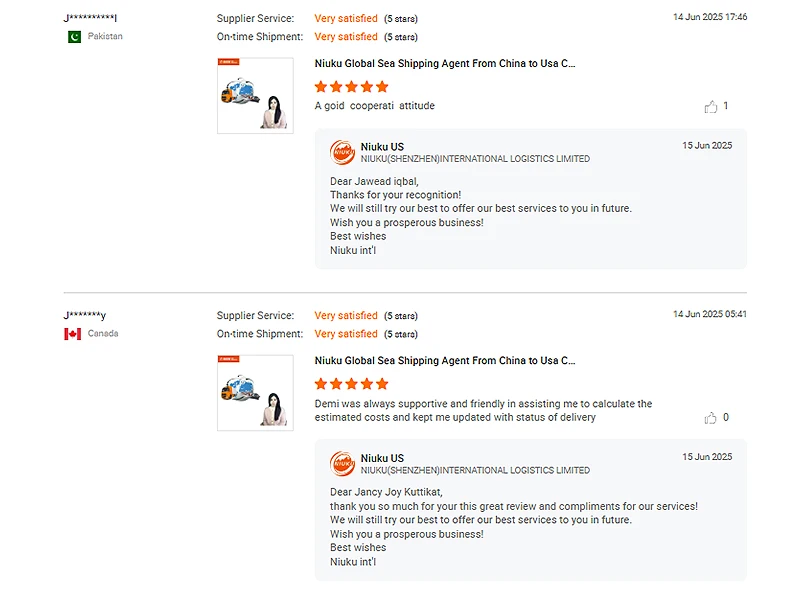The height and width of the screenshot is (600, 800).
Task: Click the Pakistan flag icon
Action: coord(74,37)
